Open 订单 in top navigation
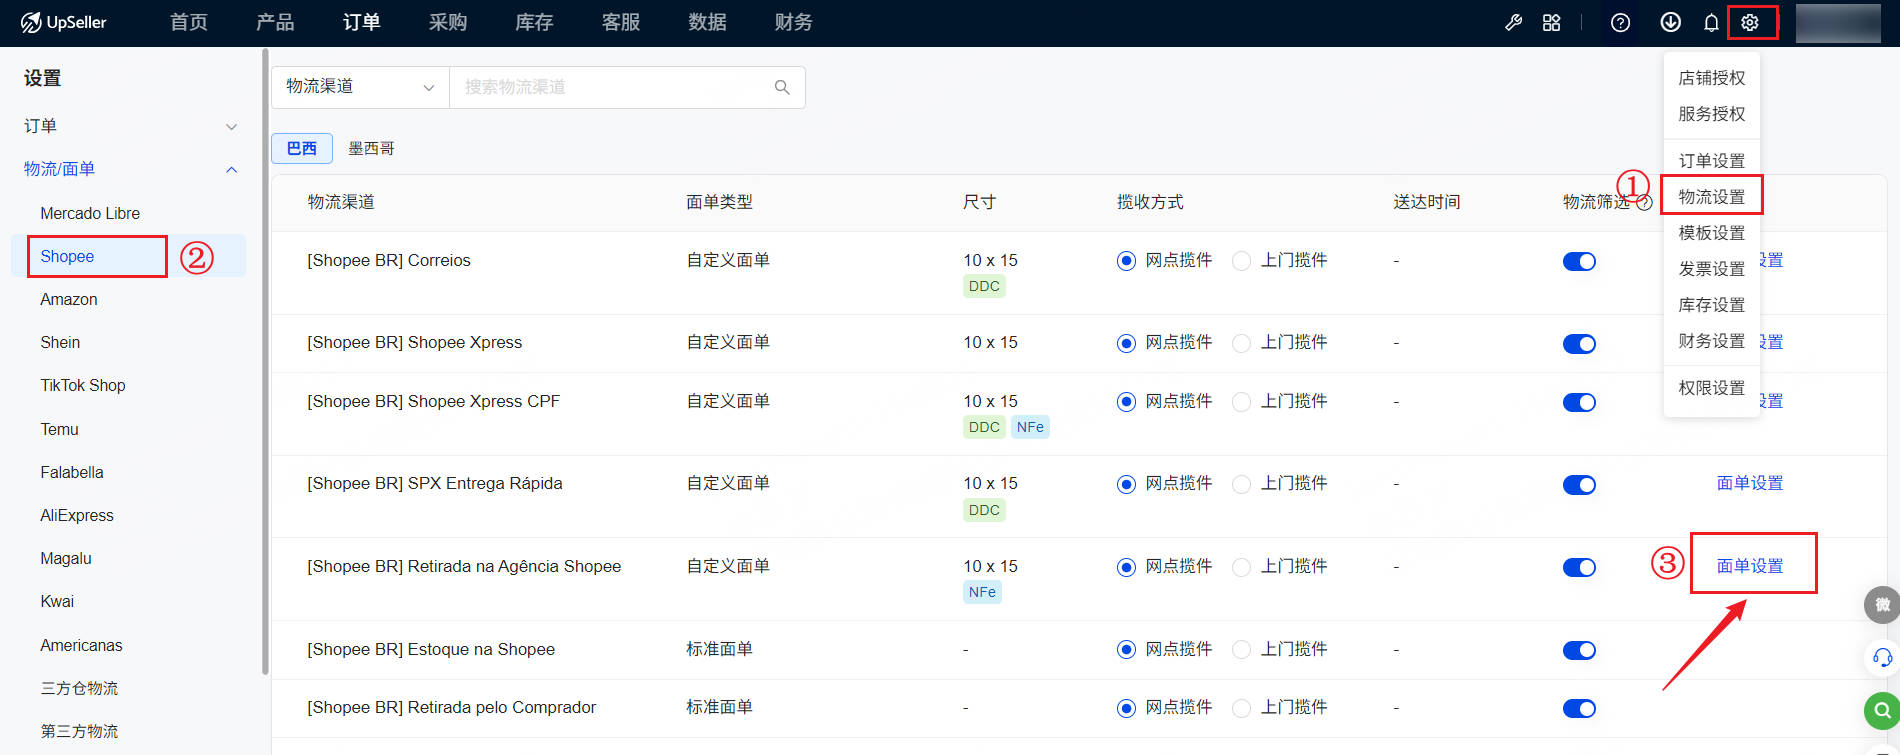1900x755 pixels. (x=361, y=22)
